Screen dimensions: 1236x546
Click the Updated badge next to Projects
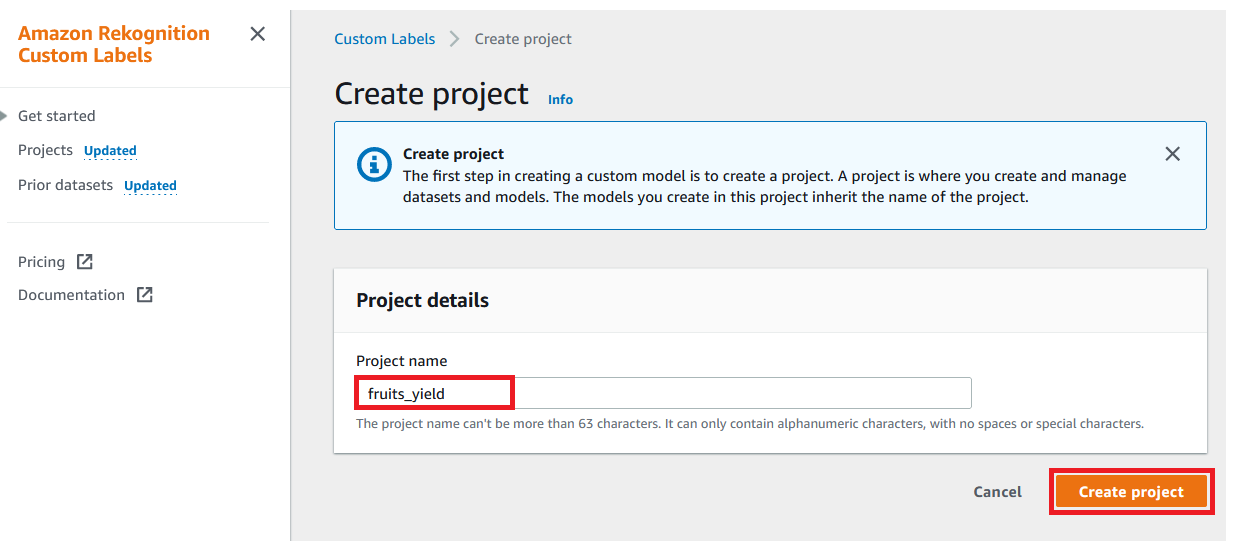pyautogui.click(x=110, y=151)
